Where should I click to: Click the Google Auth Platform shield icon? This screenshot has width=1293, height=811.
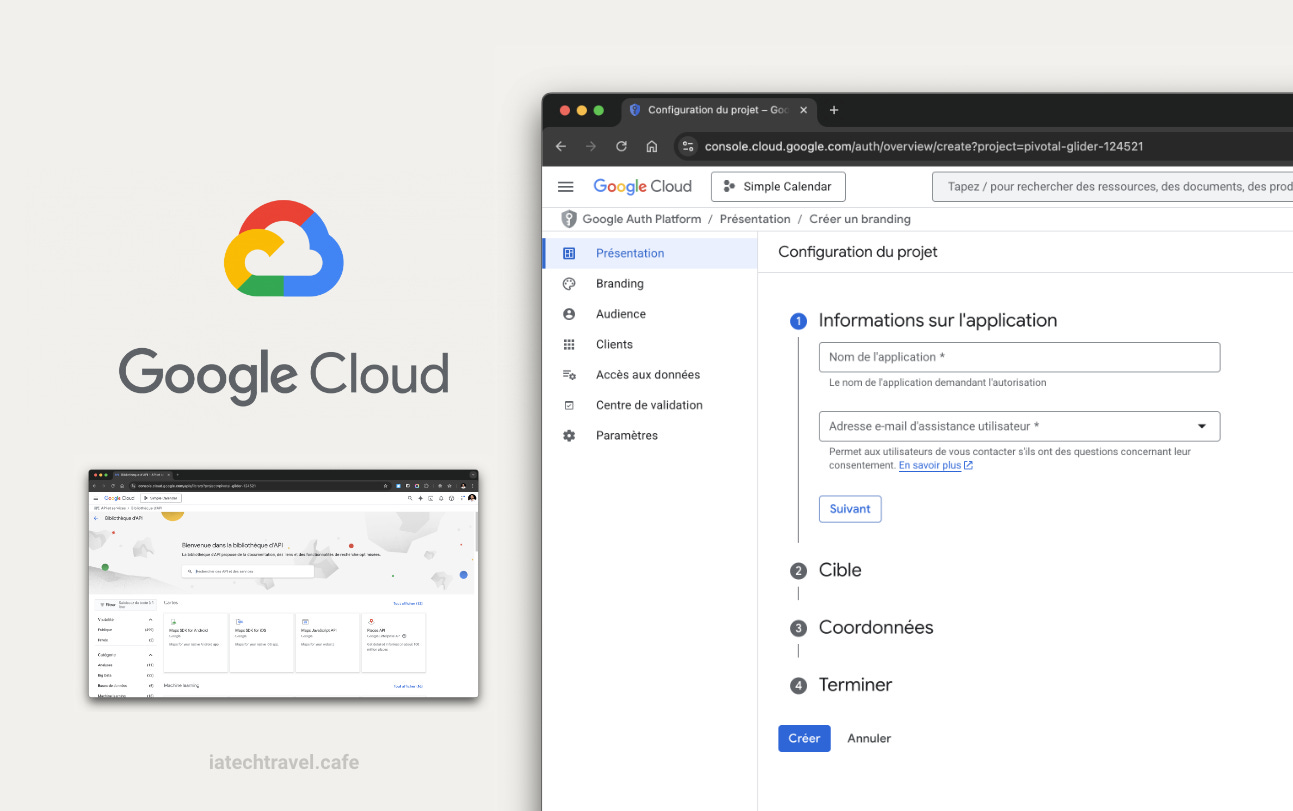tap(569, 219)
